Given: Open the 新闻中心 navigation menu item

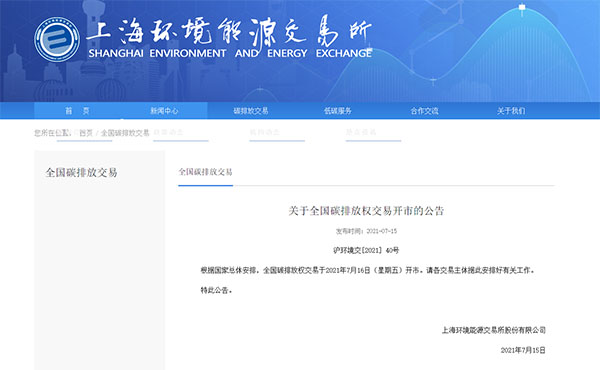Looking at the screenshot, I should pos(164,111).
